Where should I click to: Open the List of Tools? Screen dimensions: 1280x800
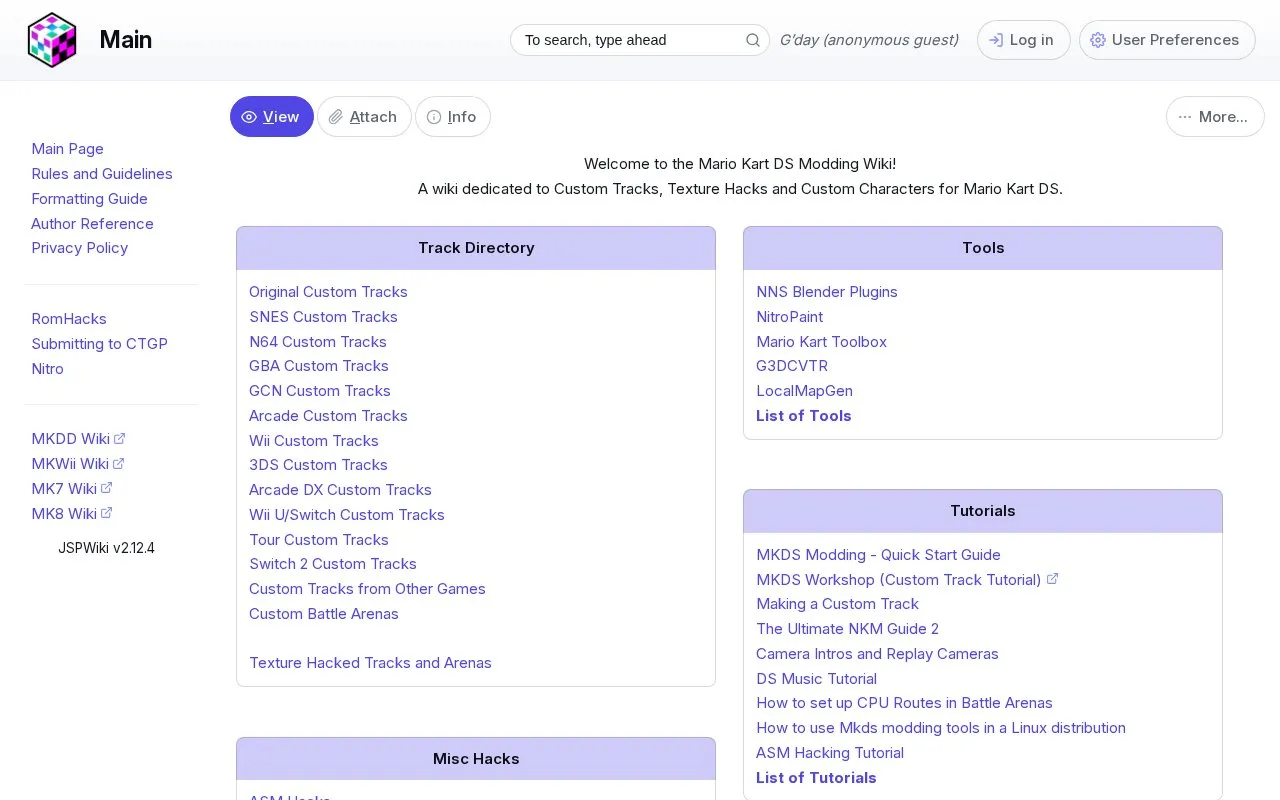point(804,416)
